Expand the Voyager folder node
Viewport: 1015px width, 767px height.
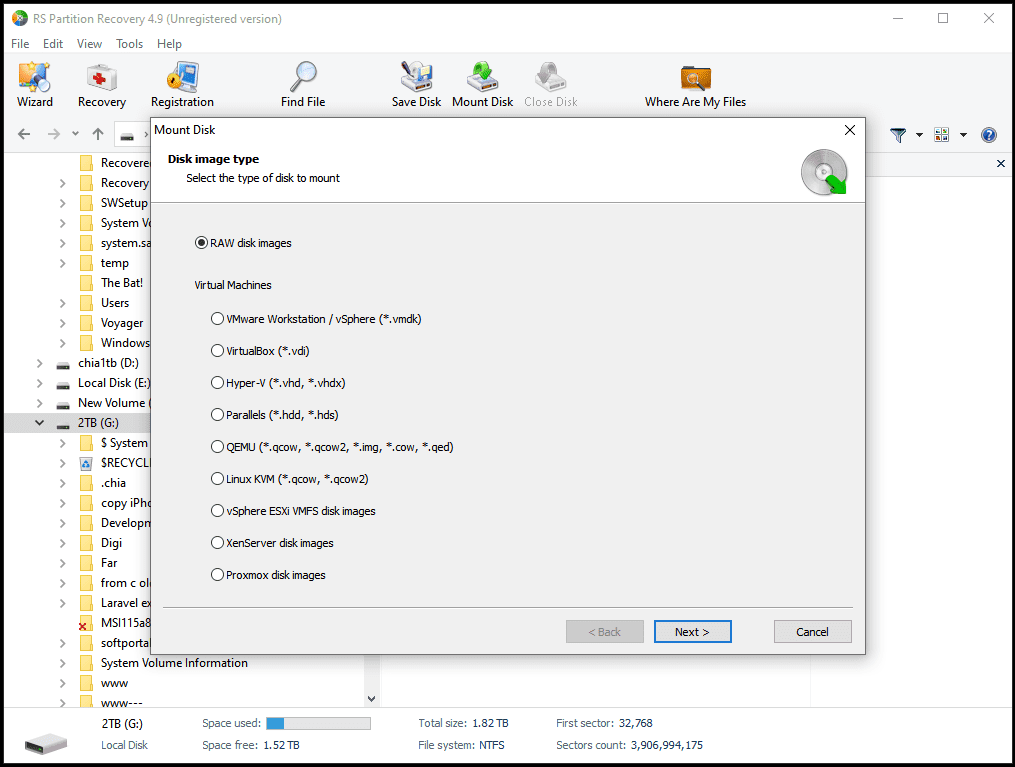(x=62, y=324)
